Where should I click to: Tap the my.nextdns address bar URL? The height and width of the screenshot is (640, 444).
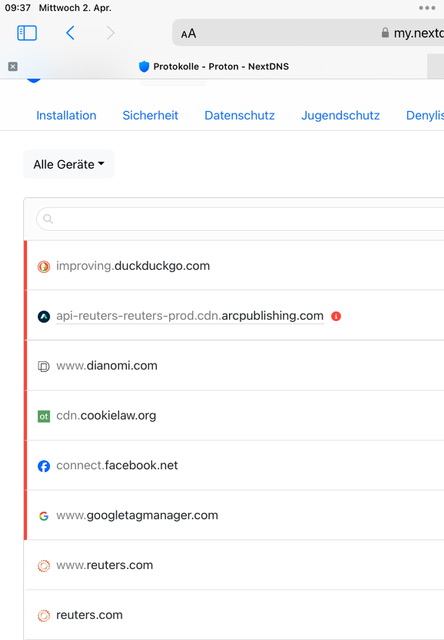coord(419,33)
